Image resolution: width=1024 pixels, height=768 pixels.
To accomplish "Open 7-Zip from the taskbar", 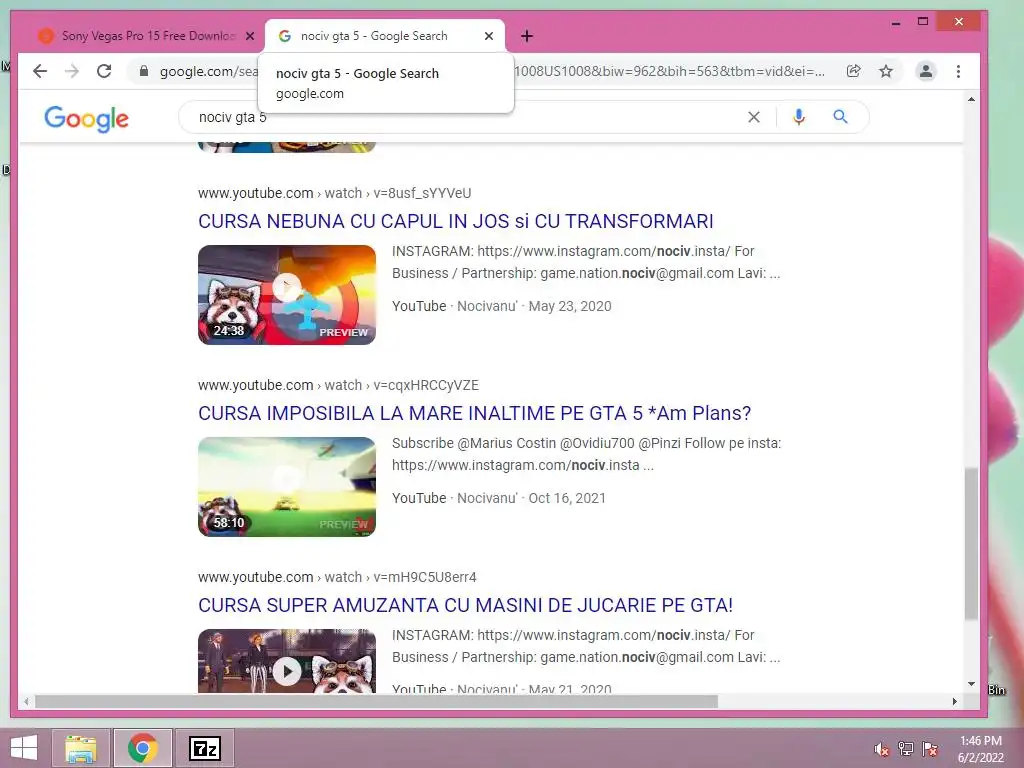I will [204, 748].
